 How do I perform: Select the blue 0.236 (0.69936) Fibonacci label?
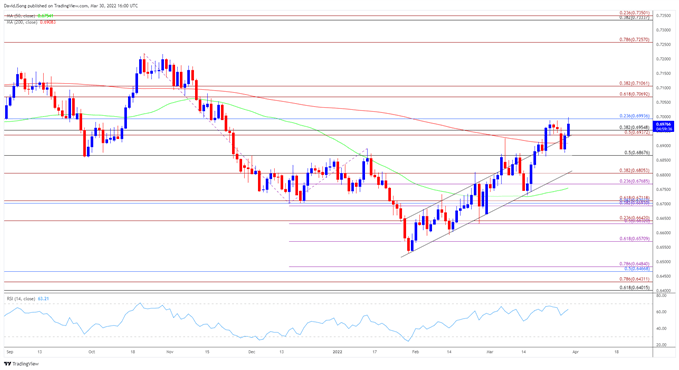(x=634, y=116)
